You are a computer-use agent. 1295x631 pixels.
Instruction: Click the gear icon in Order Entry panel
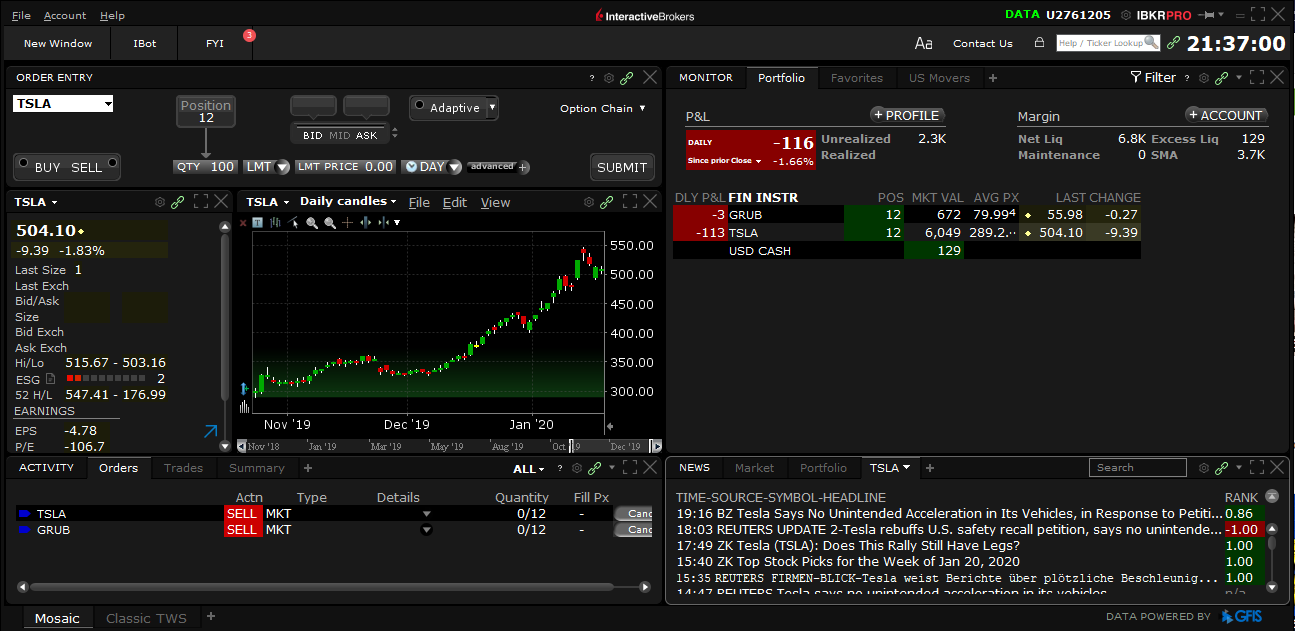(609, 78)
